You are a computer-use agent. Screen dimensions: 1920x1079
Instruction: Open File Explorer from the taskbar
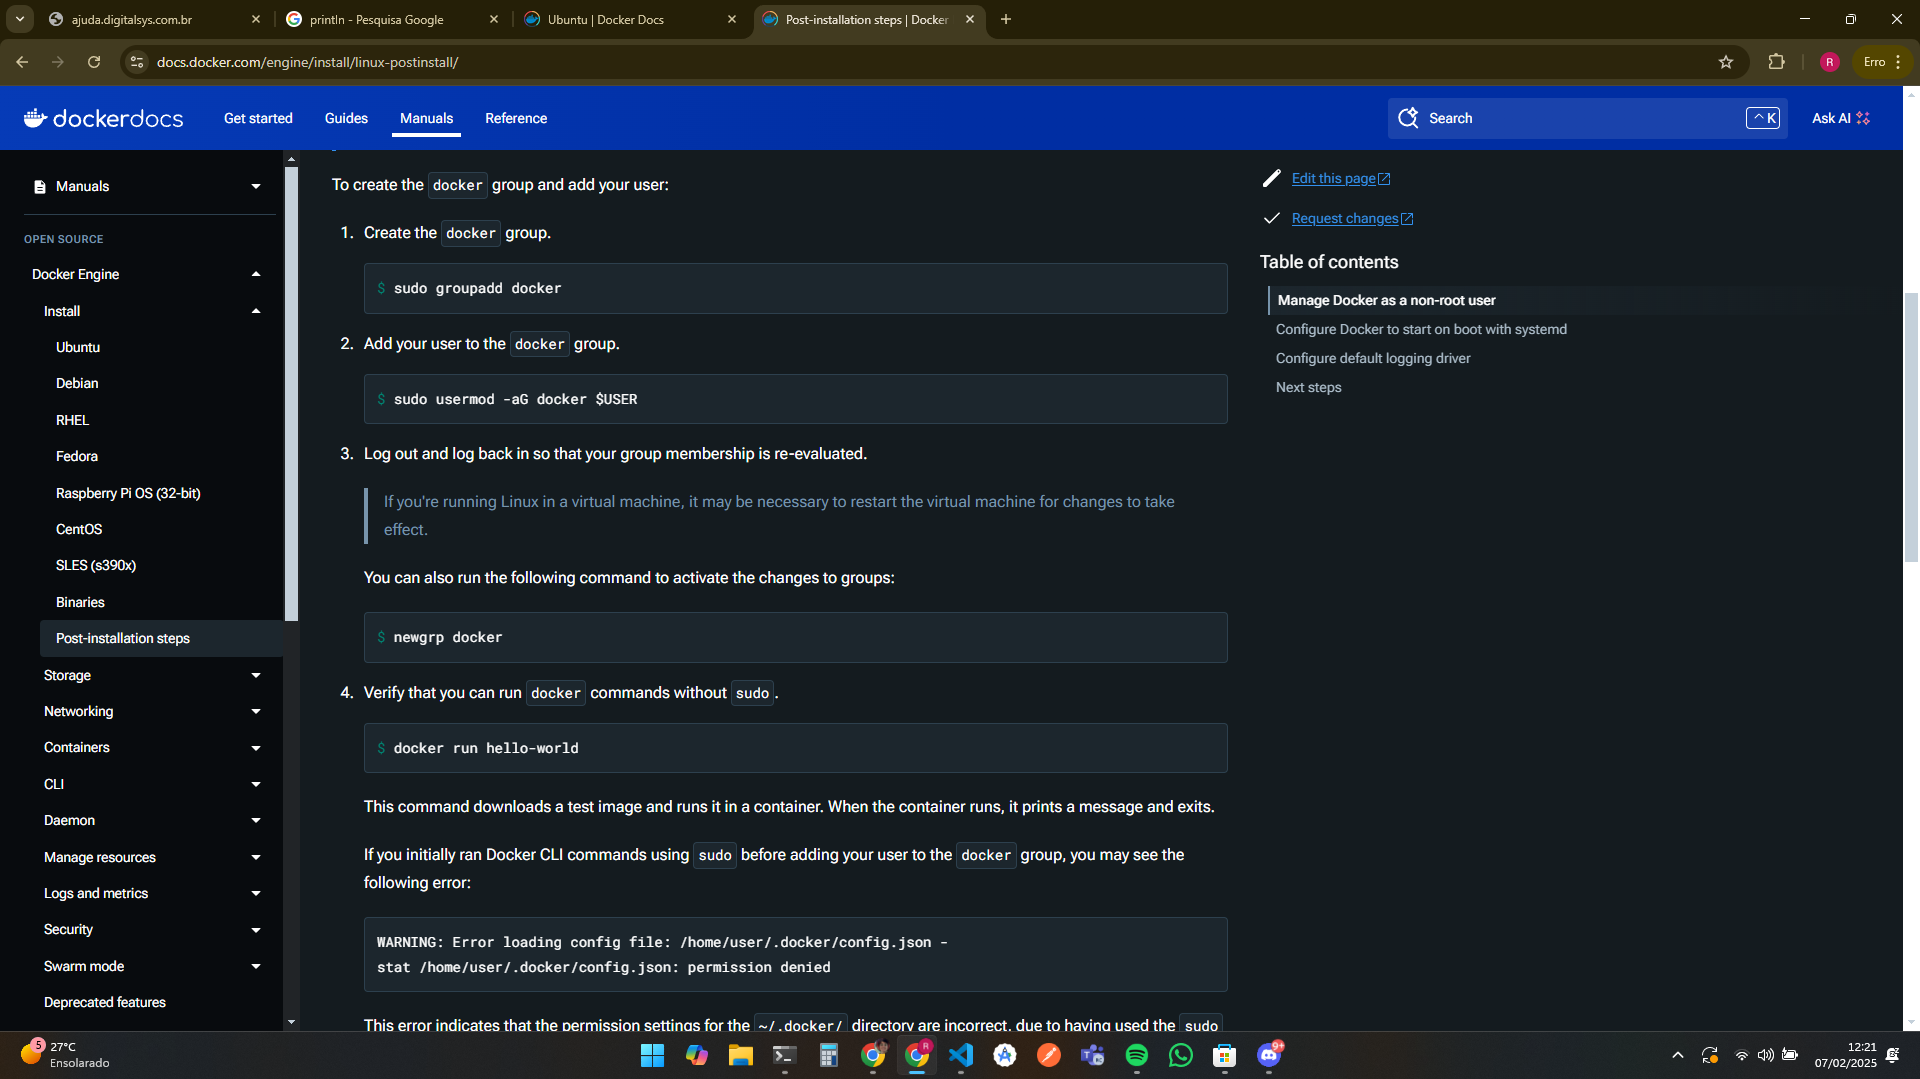740,1055
